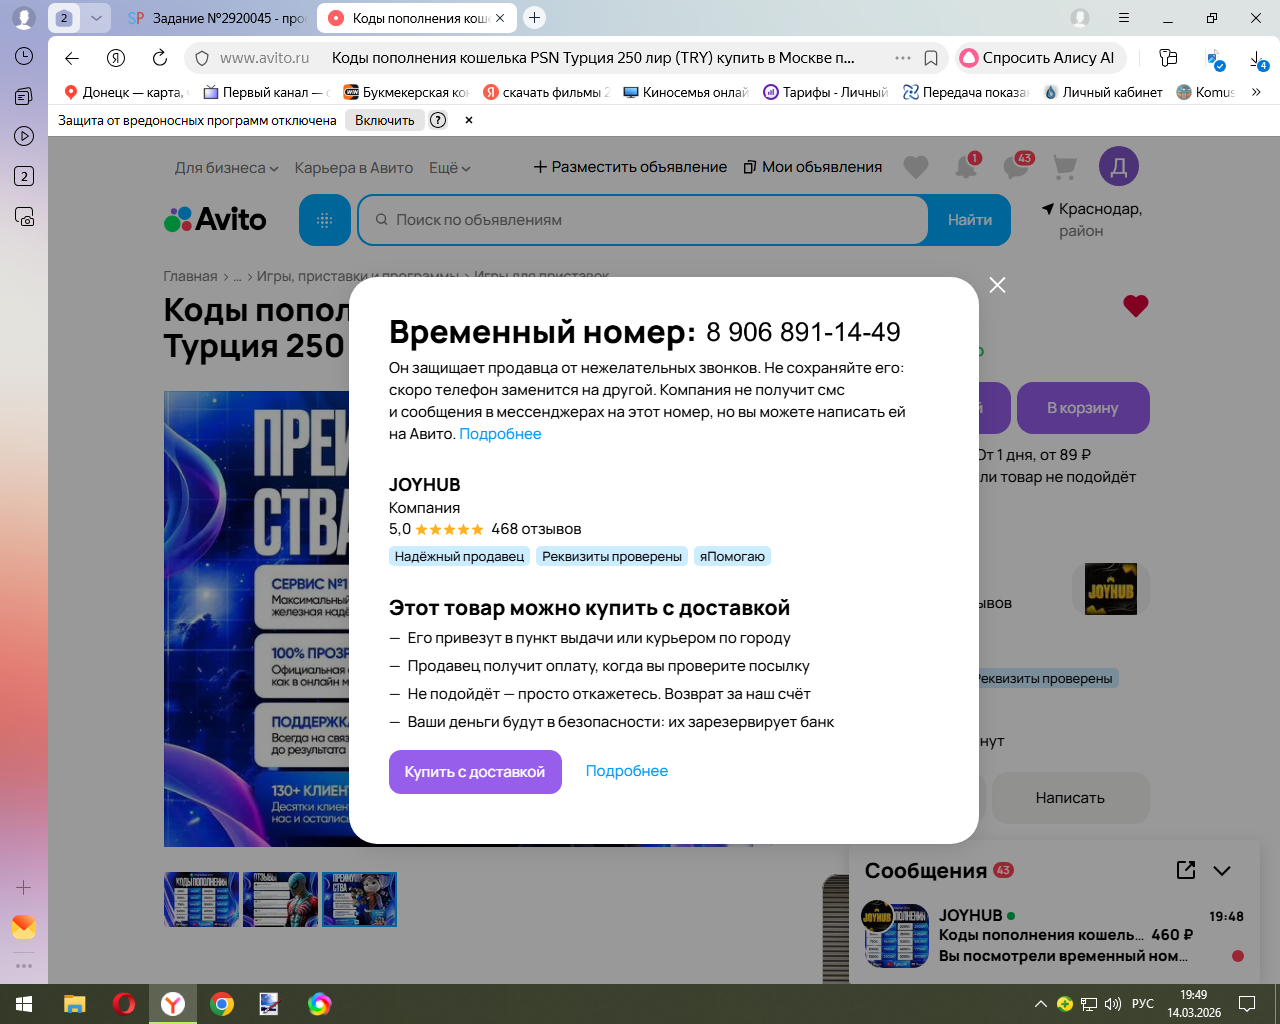The image size is (1280, 1024).
Task: Open the sidebar screenshot tool icon
Action: click(24, 216)
